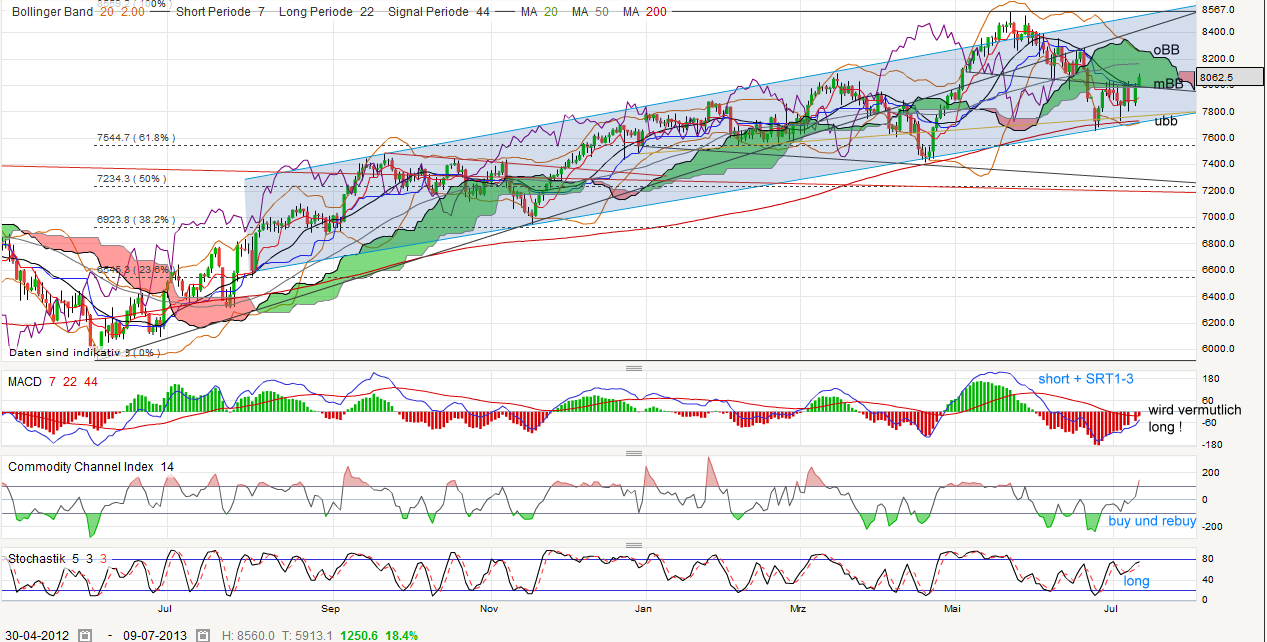Click the ubb annotation text
The width and height of the screenshot is (1267, 642).
coord(1166,121)
